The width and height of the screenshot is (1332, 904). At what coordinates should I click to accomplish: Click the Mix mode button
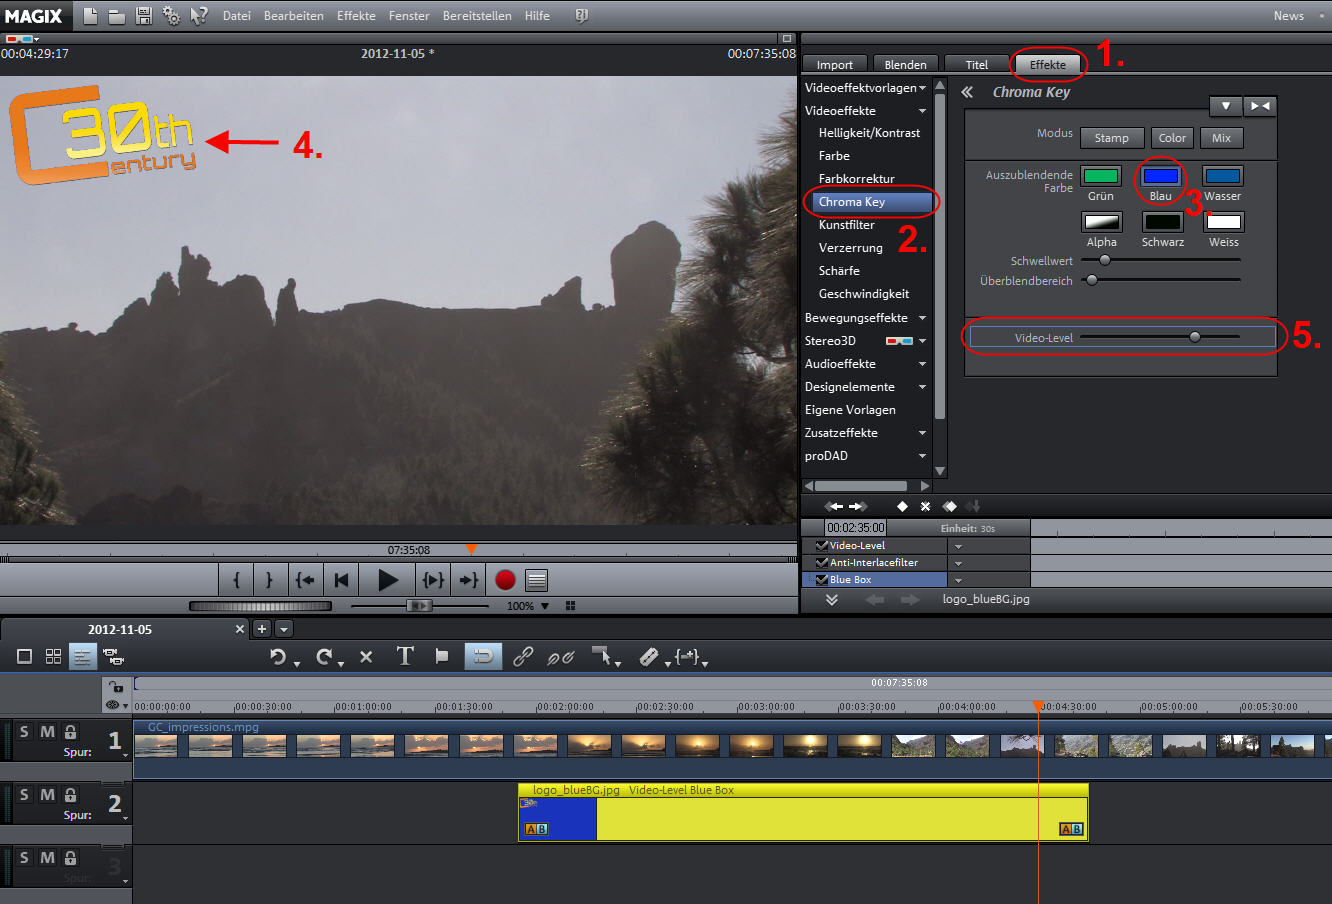[1221, 138]
